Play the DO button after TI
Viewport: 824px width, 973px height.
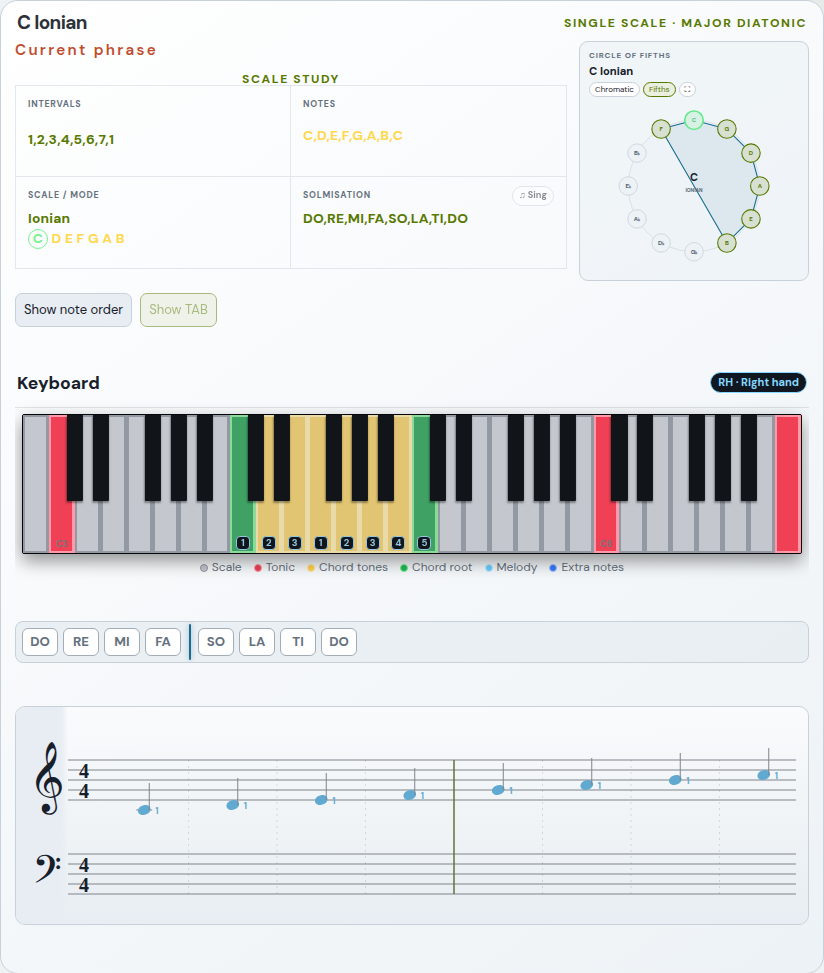(339, 642)
